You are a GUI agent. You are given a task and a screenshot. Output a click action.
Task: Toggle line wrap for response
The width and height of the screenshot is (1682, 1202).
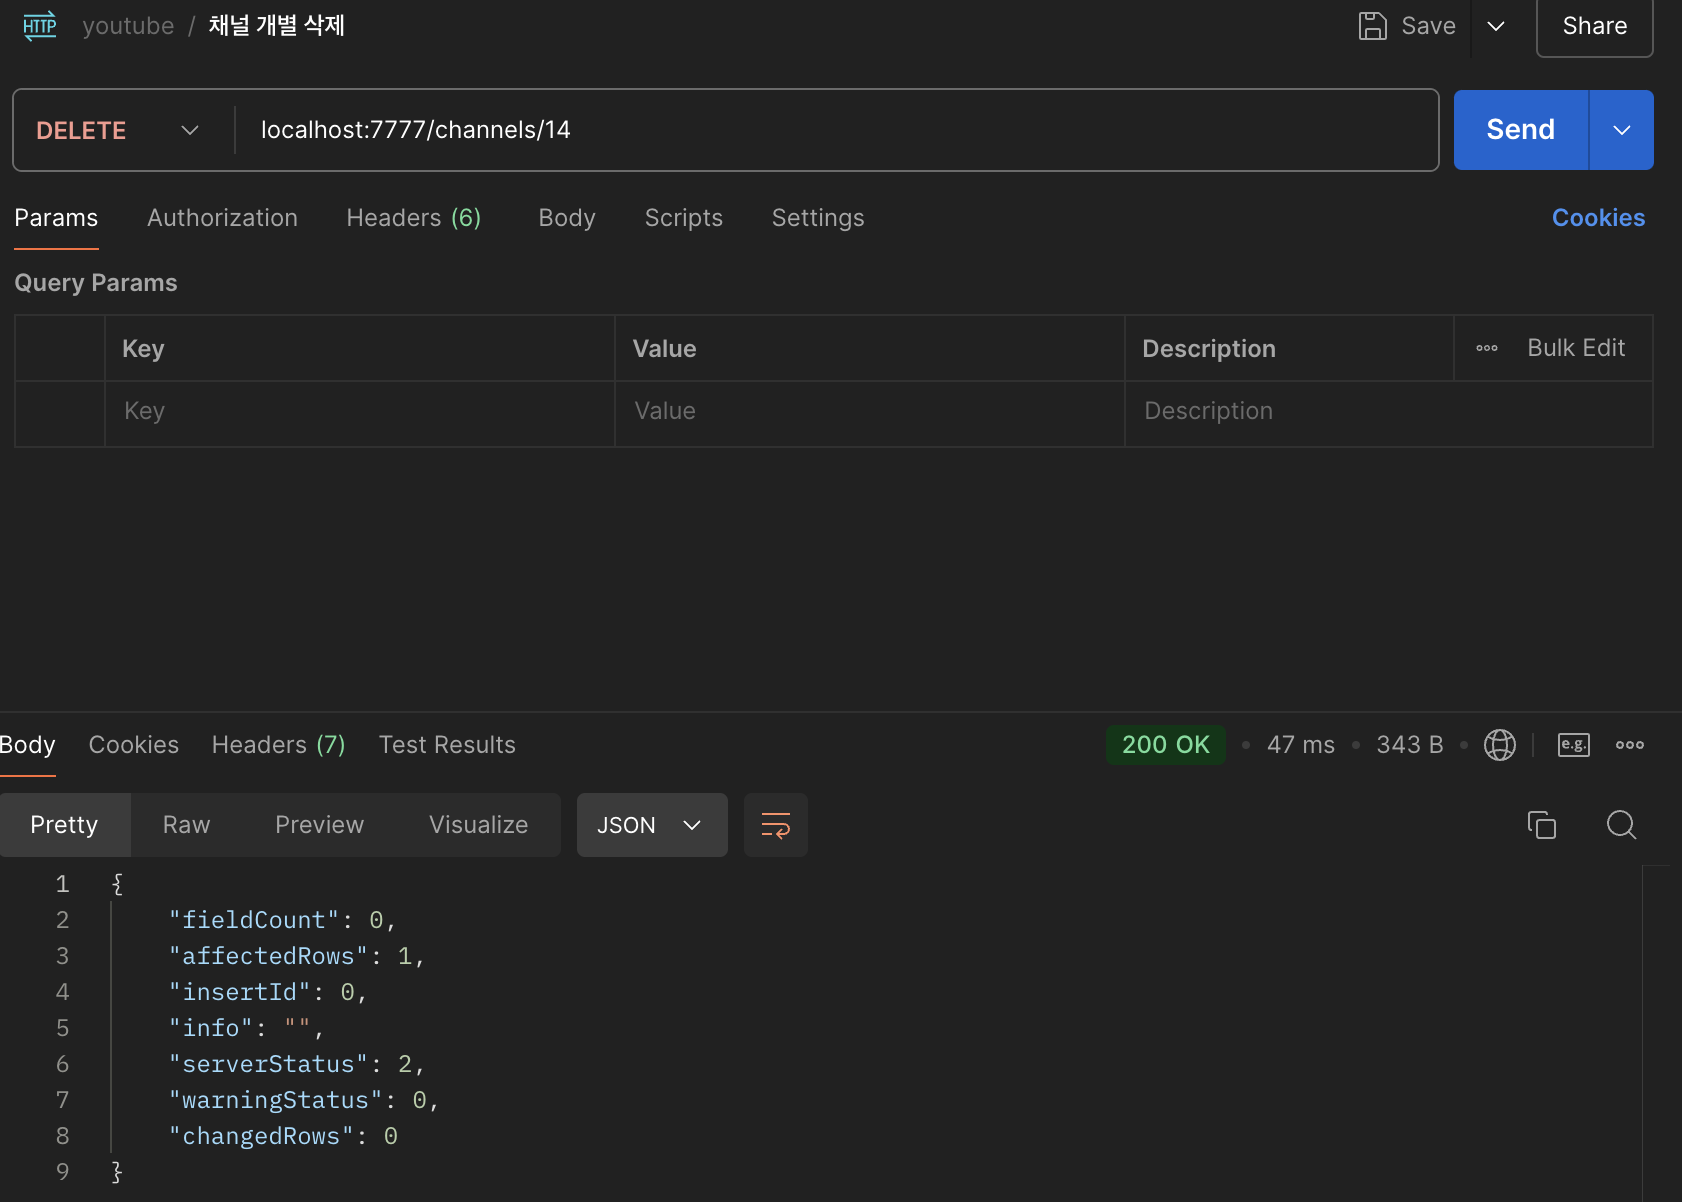click(776, 825)
